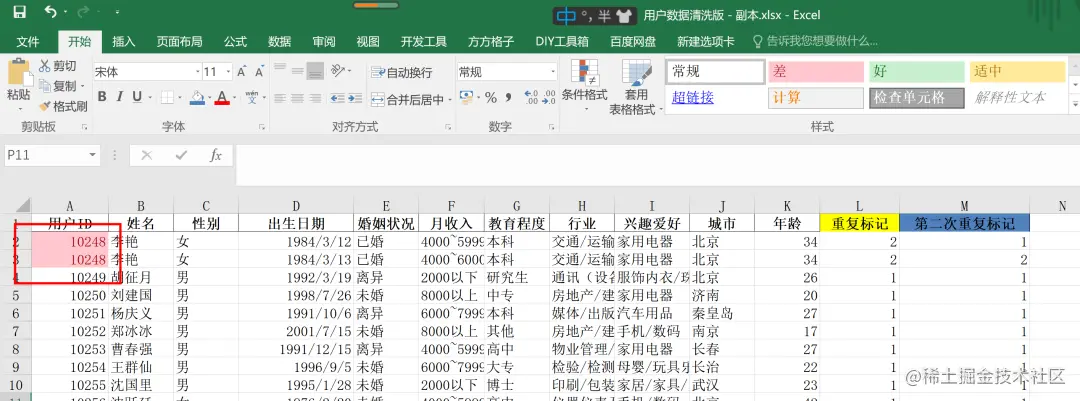Screen dimensions: 1080x401
Task: Click the Copy (复制) icon
Action: click(45, 86)
